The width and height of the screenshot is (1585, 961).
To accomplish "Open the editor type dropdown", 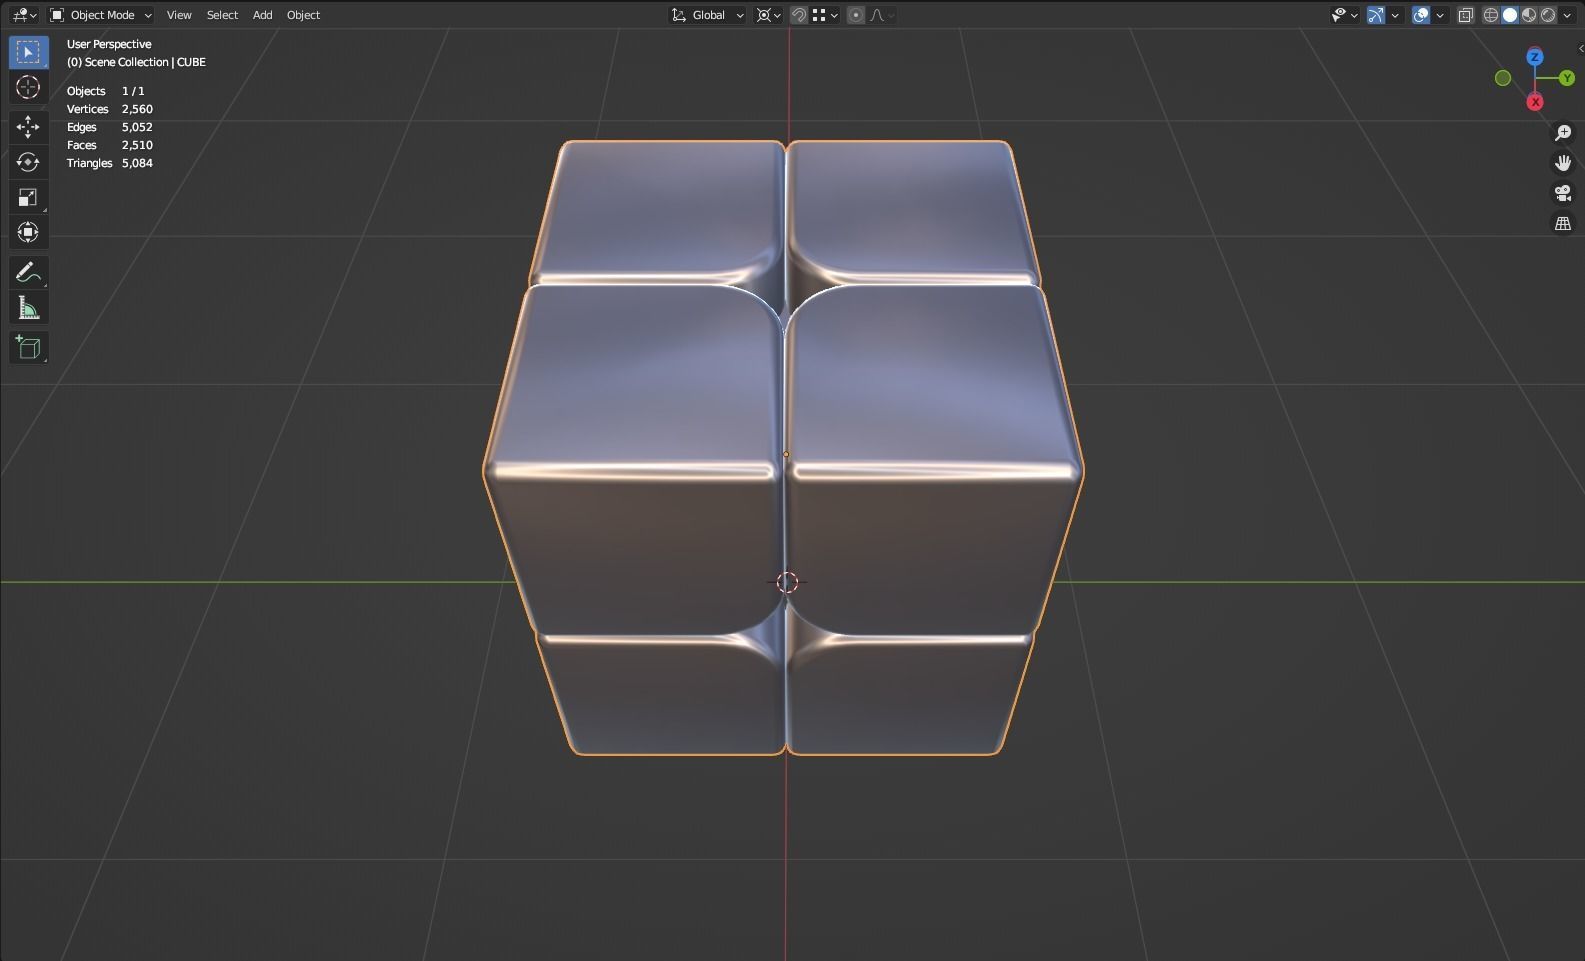I will [x=24, y=15].
